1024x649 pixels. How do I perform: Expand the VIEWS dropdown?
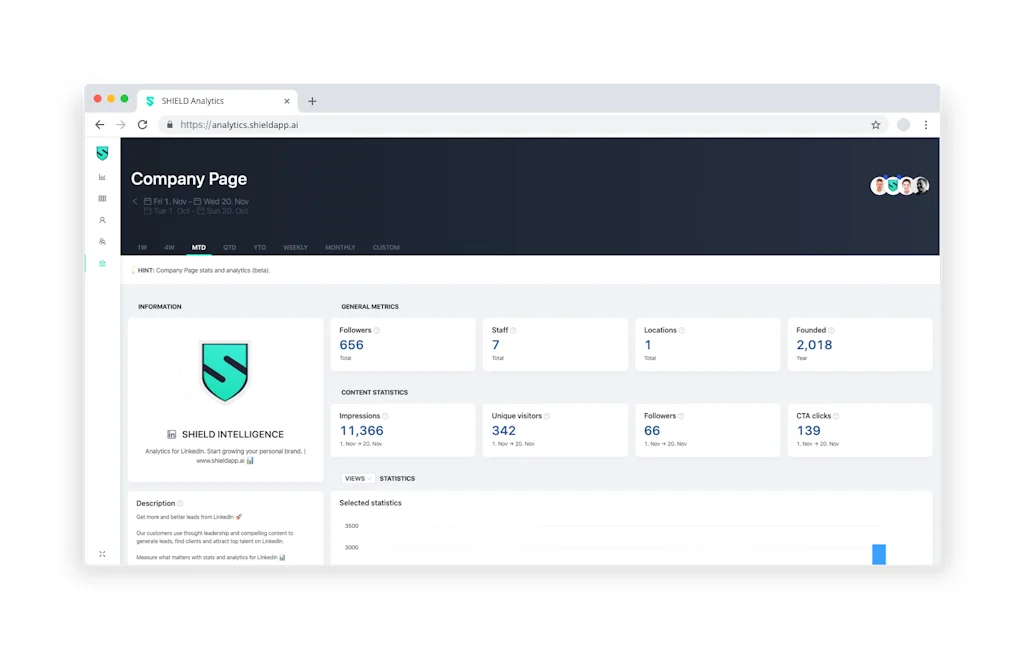pos(358,479)
